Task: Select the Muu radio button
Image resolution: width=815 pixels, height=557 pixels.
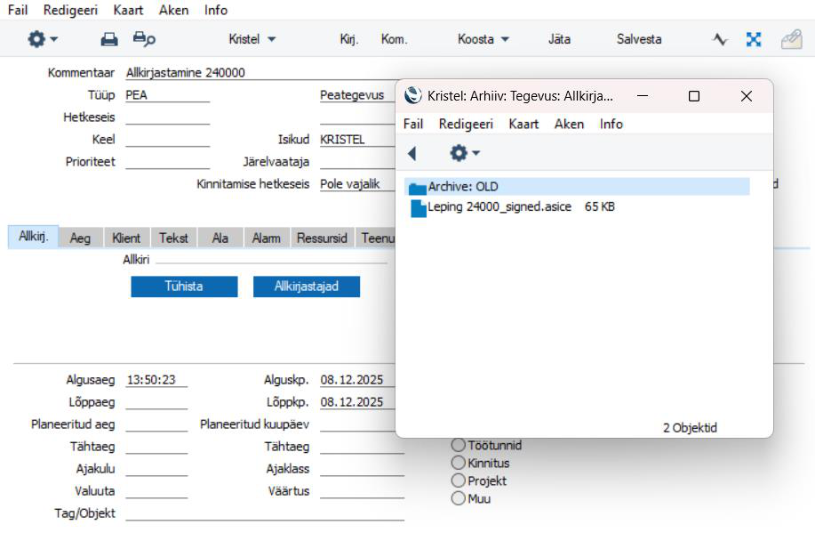Action: point(458,498)
